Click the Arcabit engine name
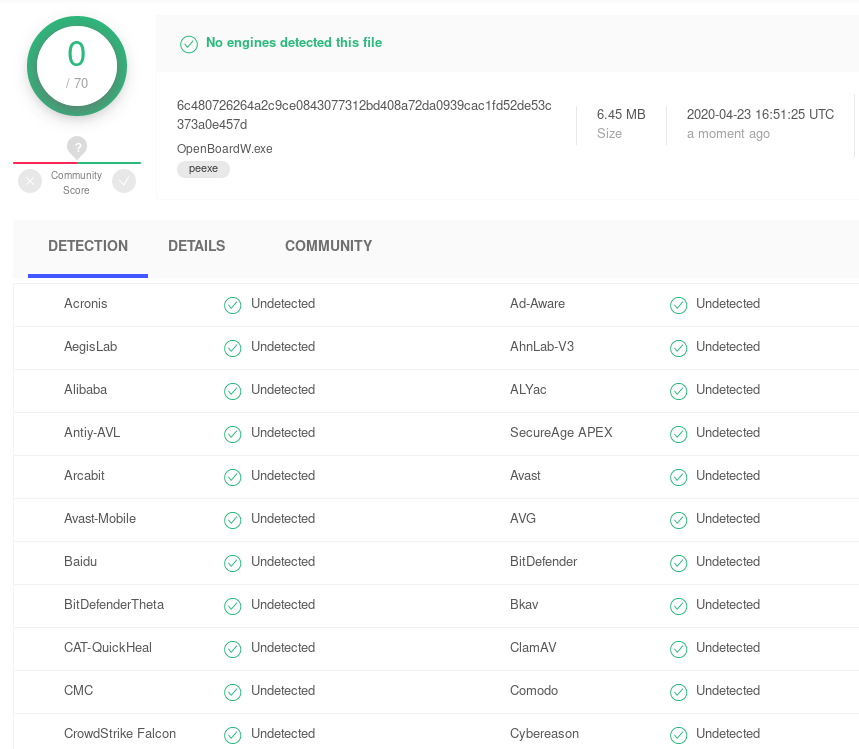 tap(84, 476)
